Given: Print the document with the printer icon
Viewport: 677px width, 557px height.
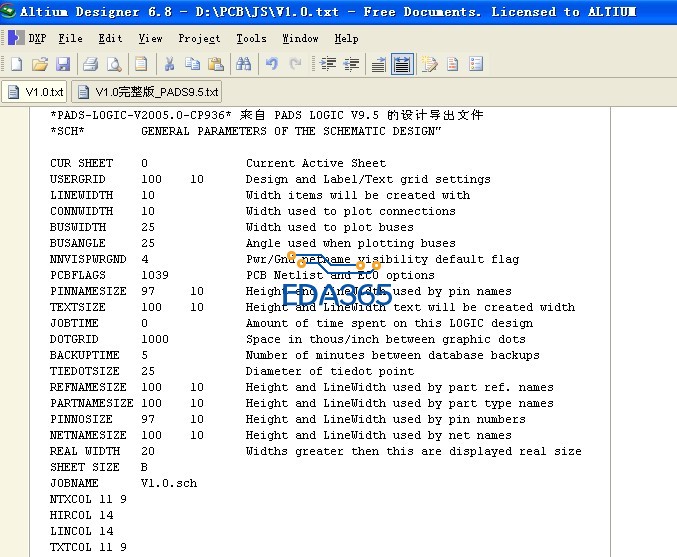Looking at the screenshot, I should (x=91, y=64).
